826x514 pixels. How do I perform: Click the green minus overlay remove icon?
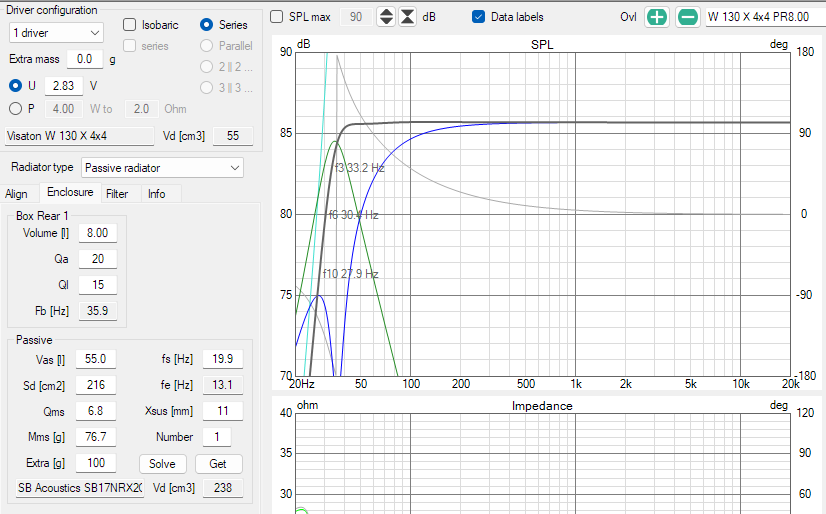pyautogui.click(x=687, y=17)
